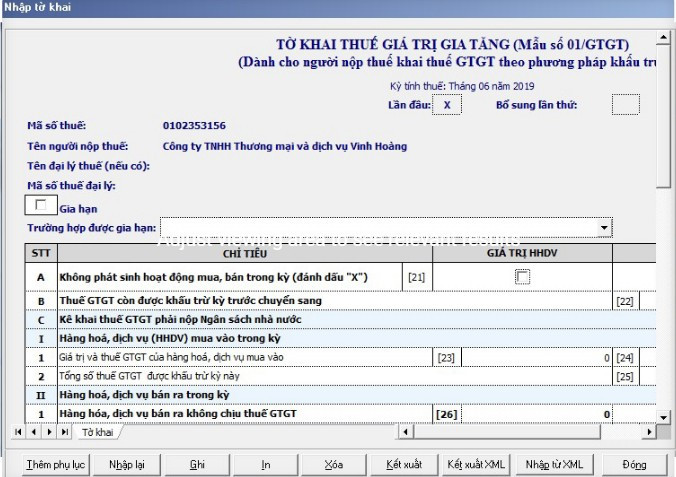Go to previous sheet tab arrow
The height and width of the screenshot is (477, 676).
click(34, 432)
